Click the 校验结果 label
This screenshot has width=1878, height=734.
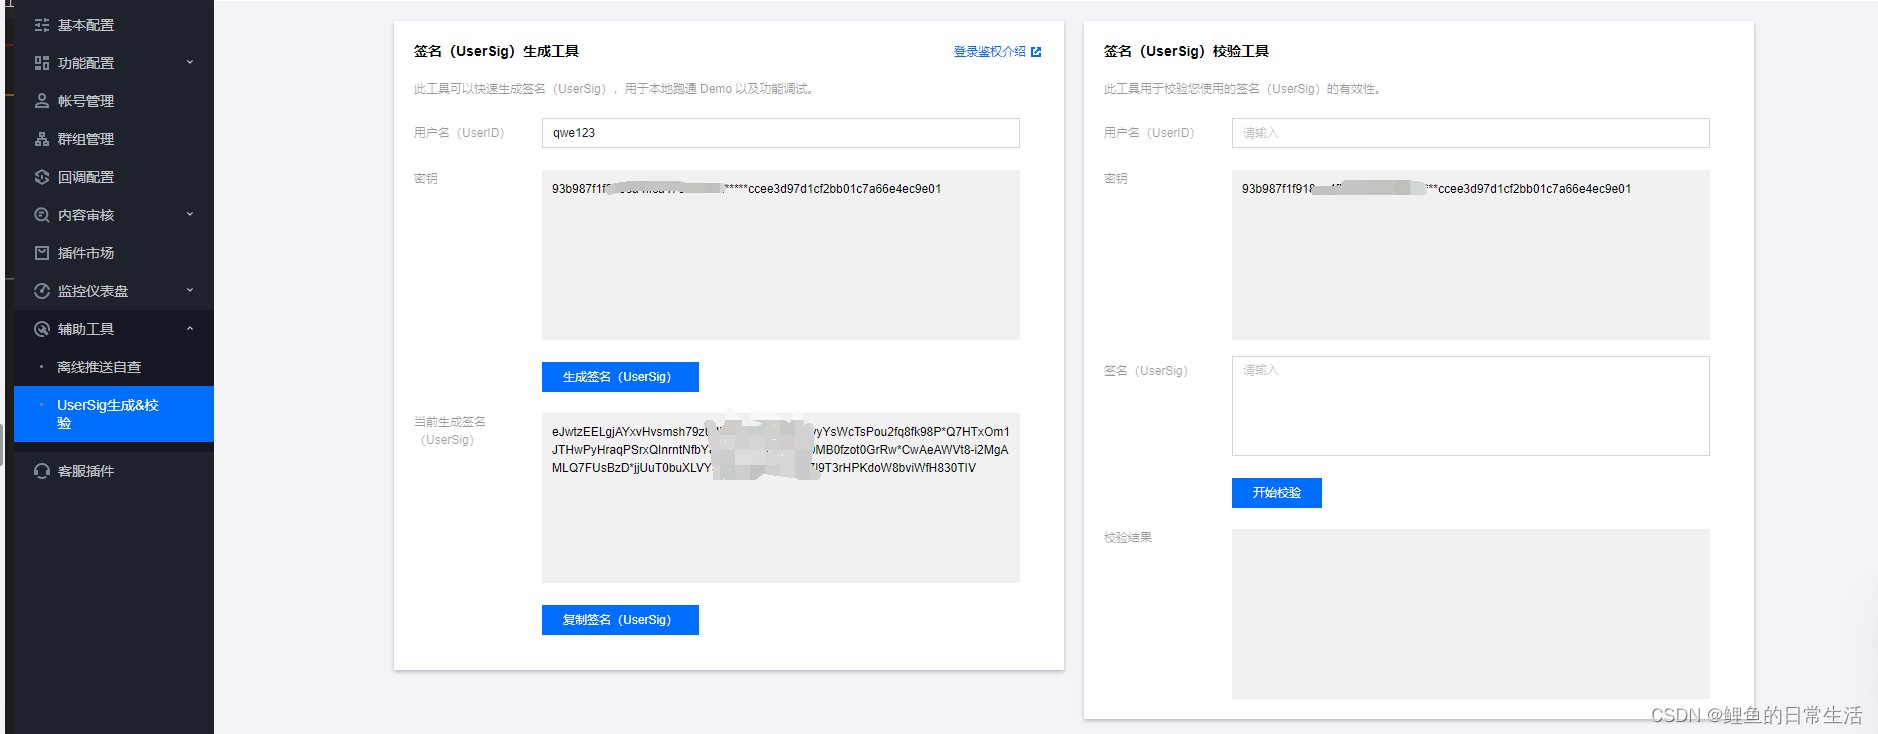[x=1128, y=538]
